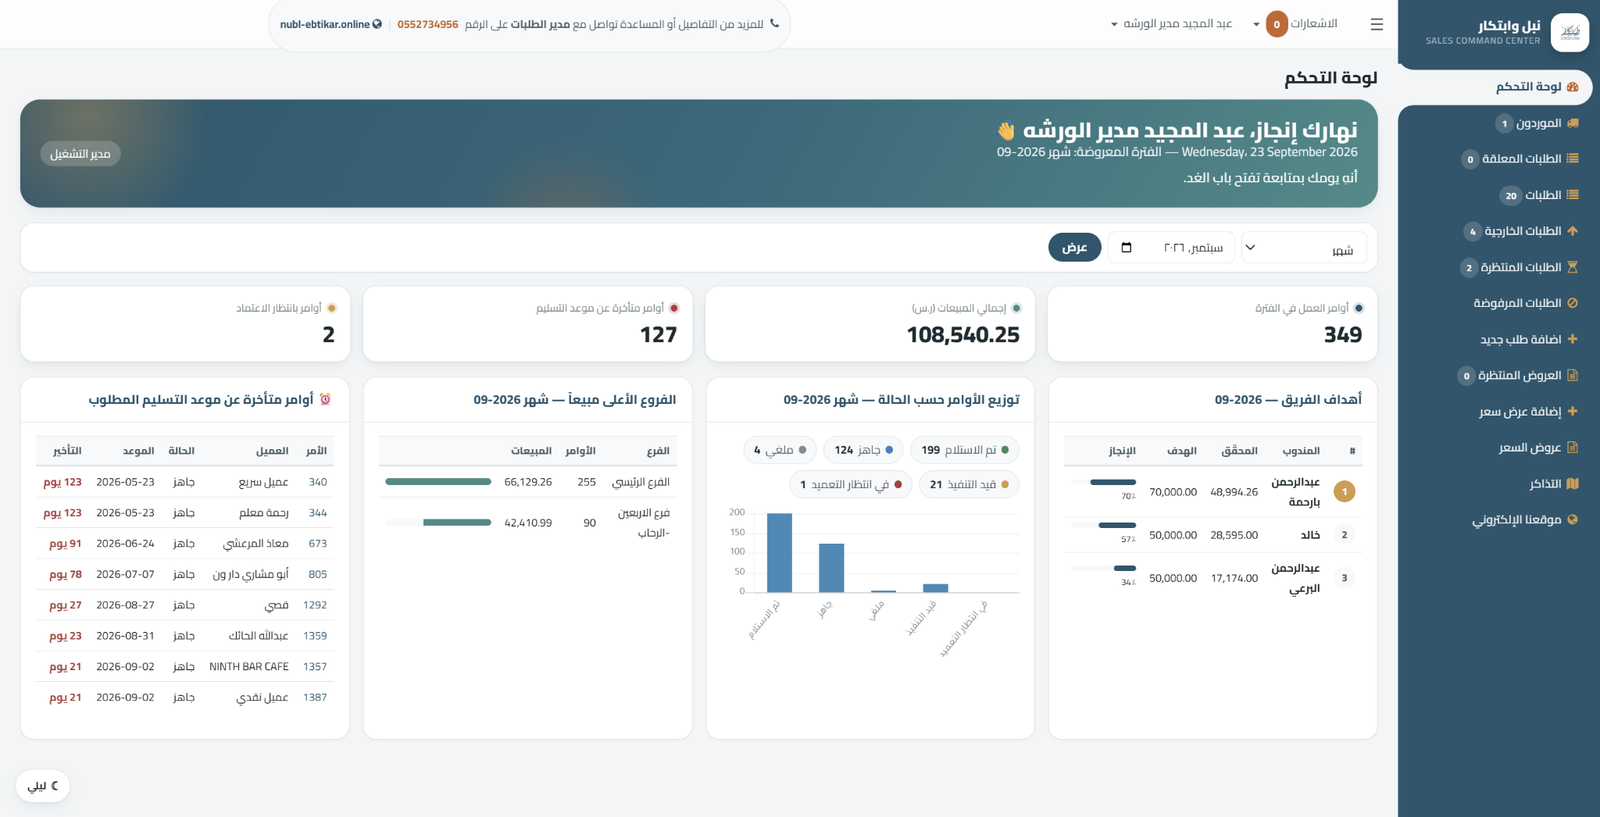
Task: Toggle the ليلي night mode button
Action: pyautogui.click(x=43, y=786)
